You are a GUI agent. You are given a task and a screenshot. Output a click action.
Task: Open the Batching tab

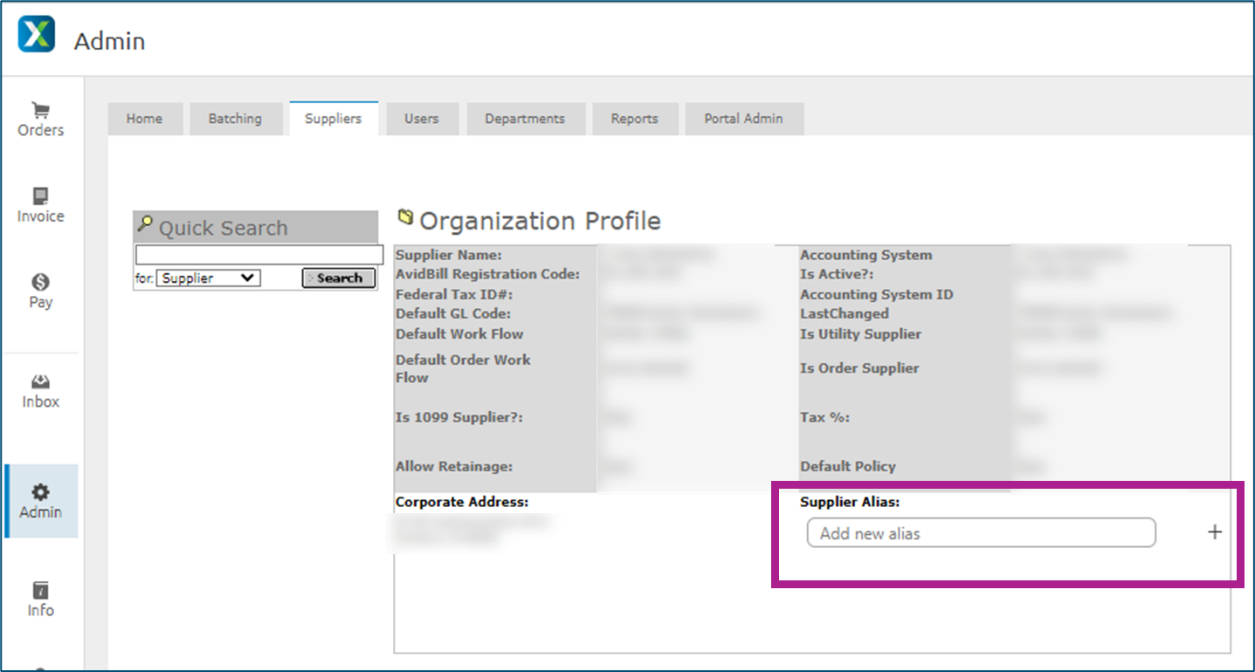[235, 118]
